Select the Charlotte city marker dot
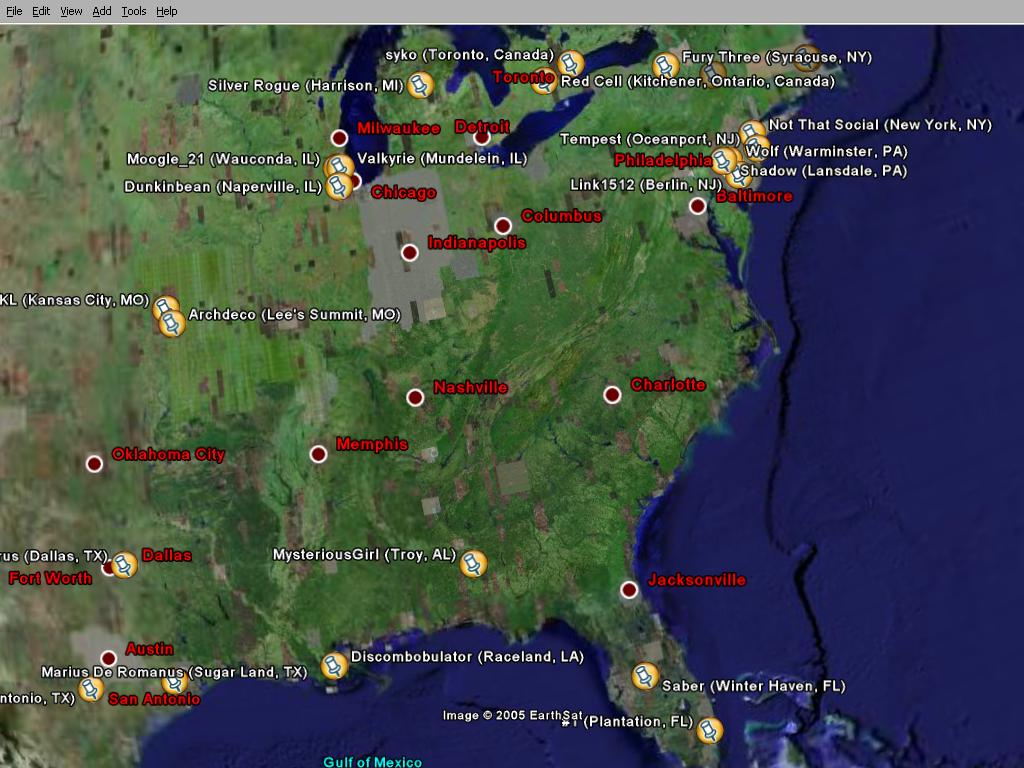Viewport: 1024px width, 768px height. pyautogui.click(x=613, y=395)
